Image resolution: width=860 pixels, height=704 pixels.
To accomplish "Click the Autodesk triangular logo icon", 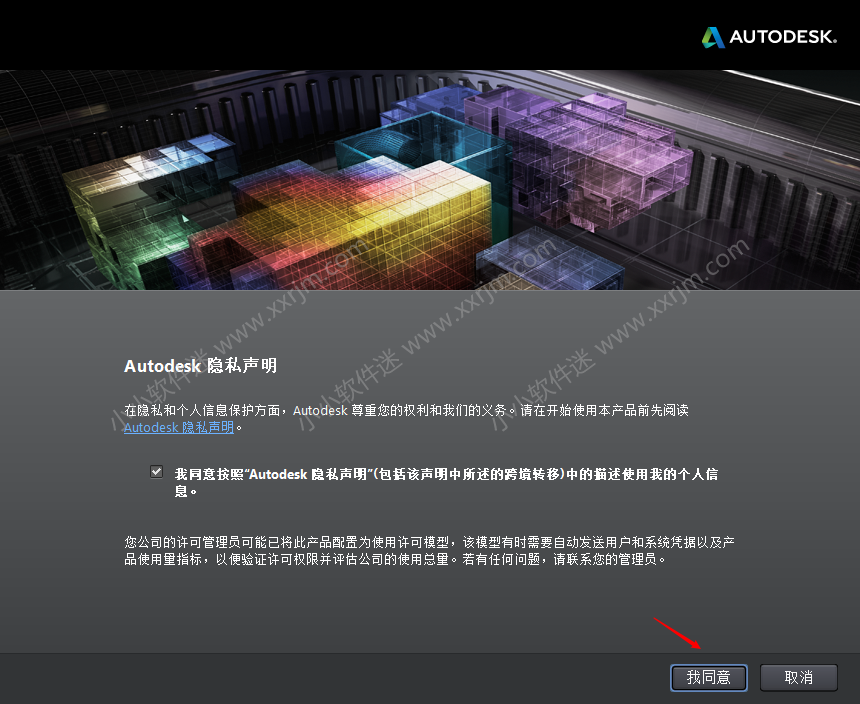I will point(713,37).
